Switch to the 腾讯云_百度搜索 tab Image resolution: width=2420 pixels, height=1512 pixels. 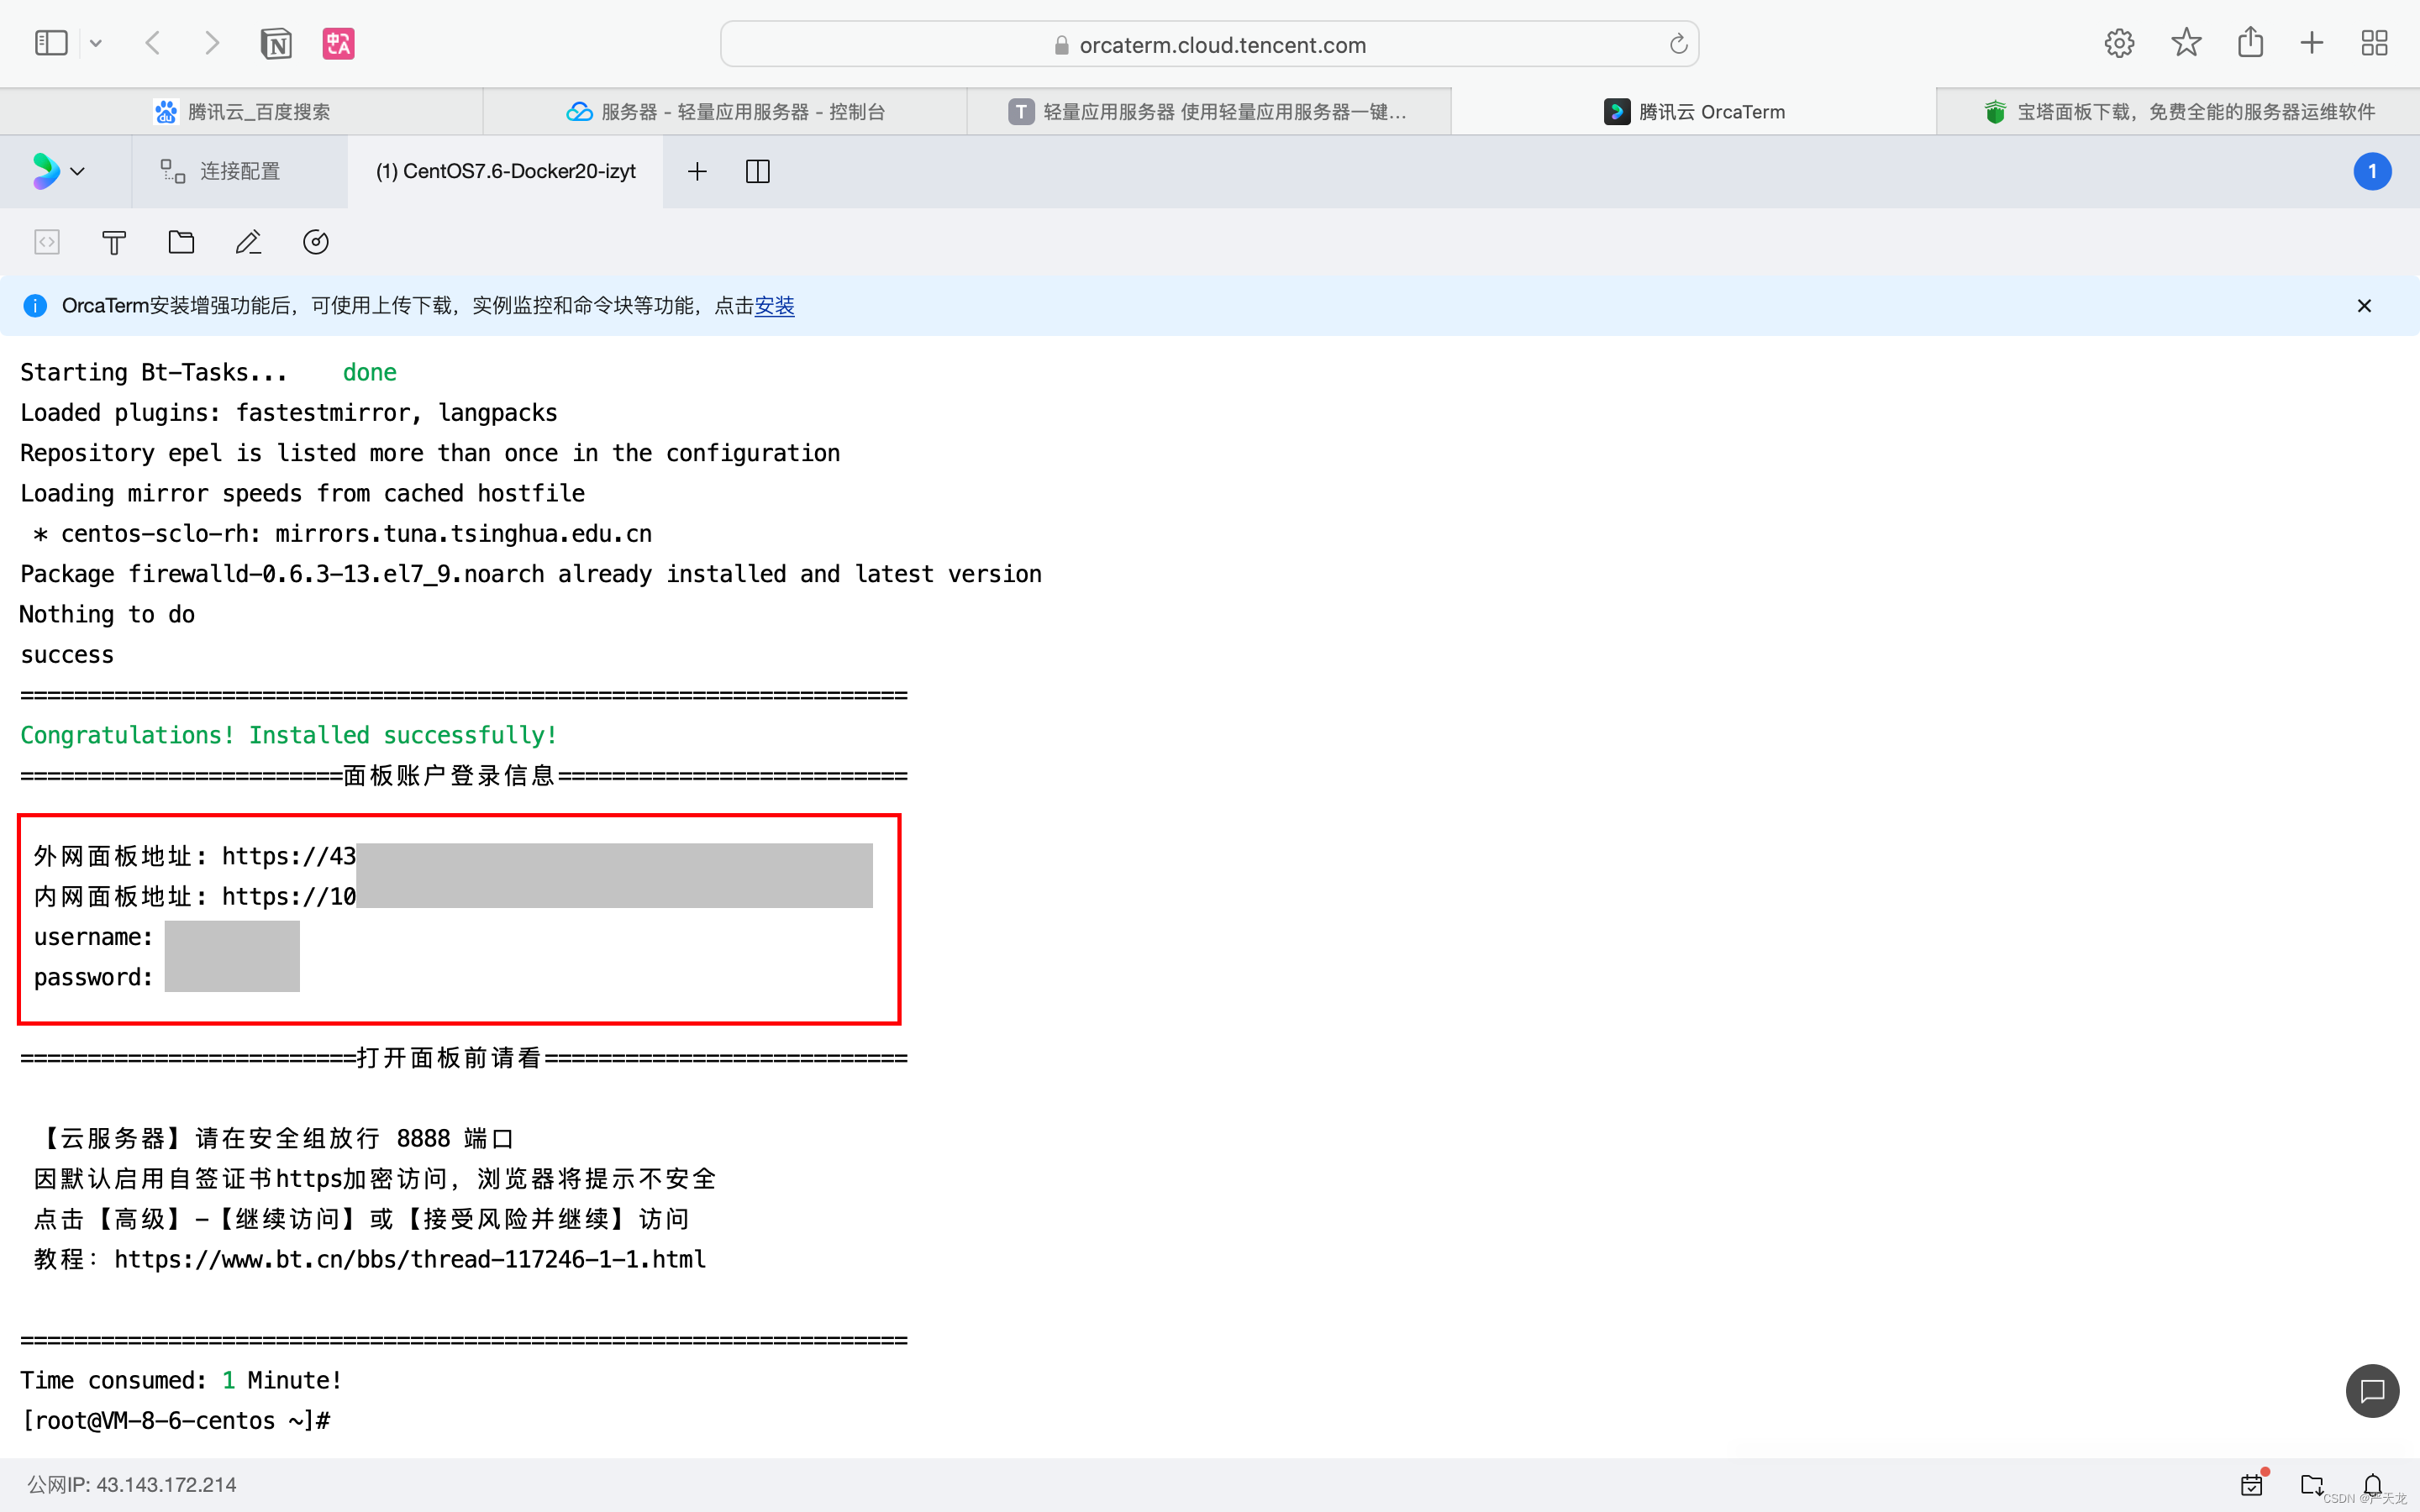click(x=242, y=111)
